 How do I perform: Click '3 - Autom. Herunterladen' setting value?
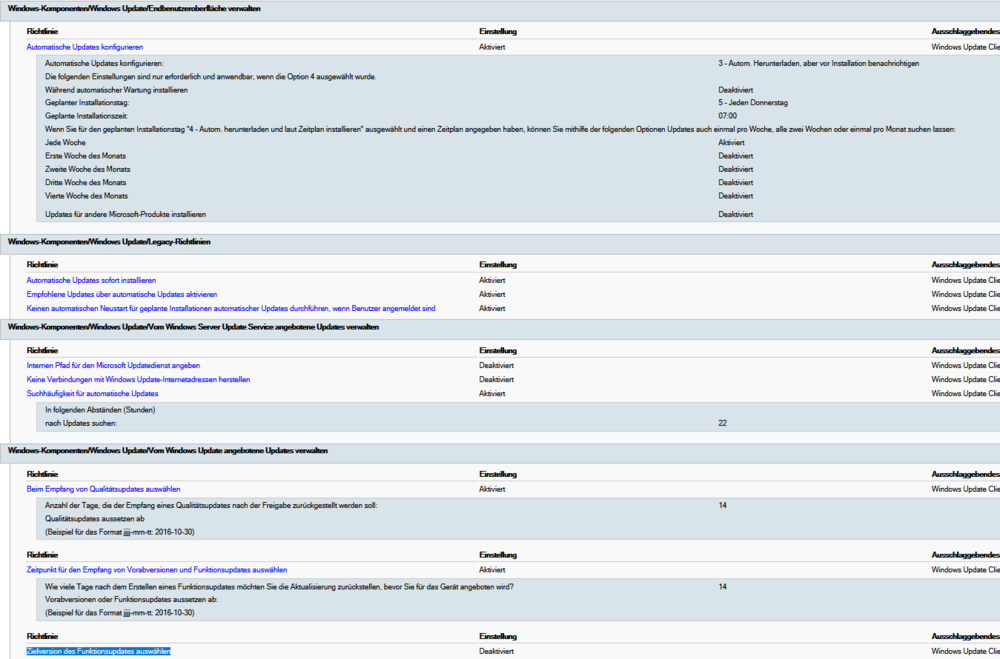[x=818, y=64]
